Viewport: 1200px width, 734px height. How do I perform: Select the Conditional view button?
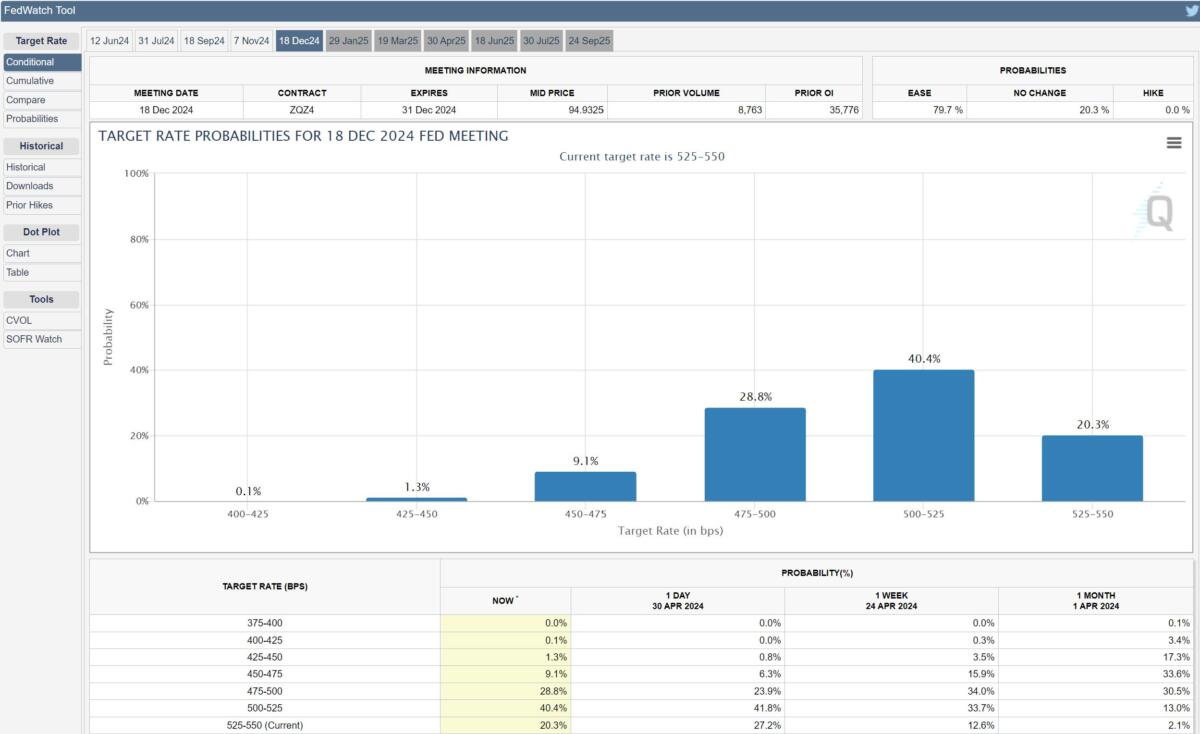coord(30,62)
